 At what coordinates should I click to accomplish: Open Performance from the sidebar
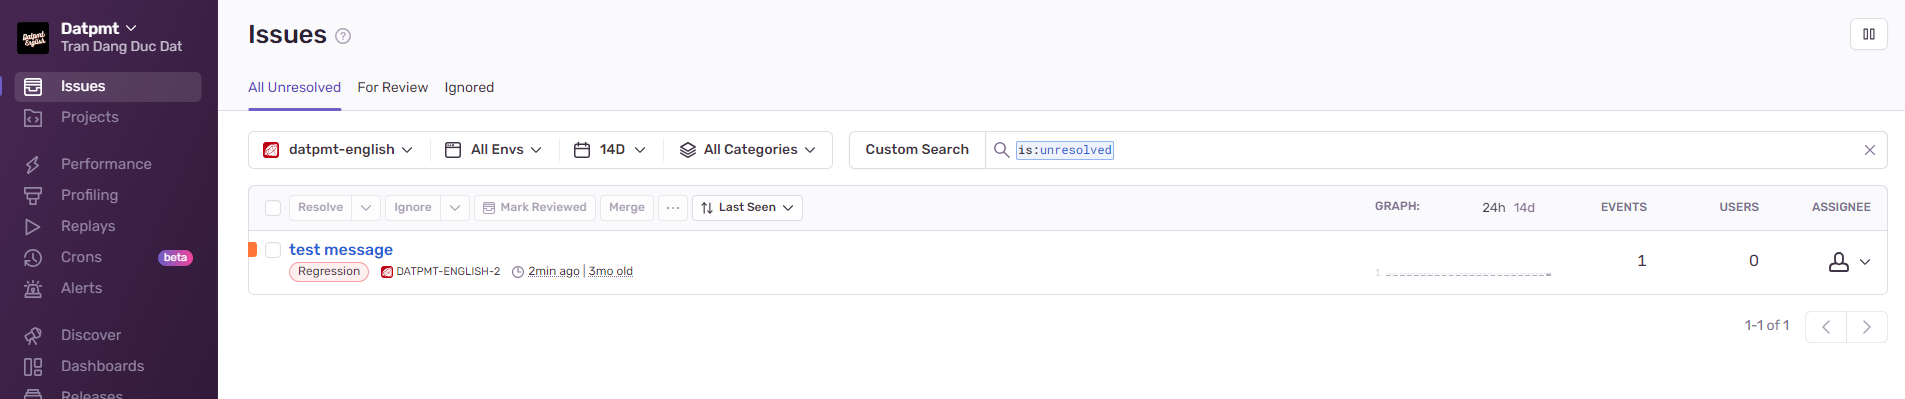pyautogui.click(x=107, y=164)
